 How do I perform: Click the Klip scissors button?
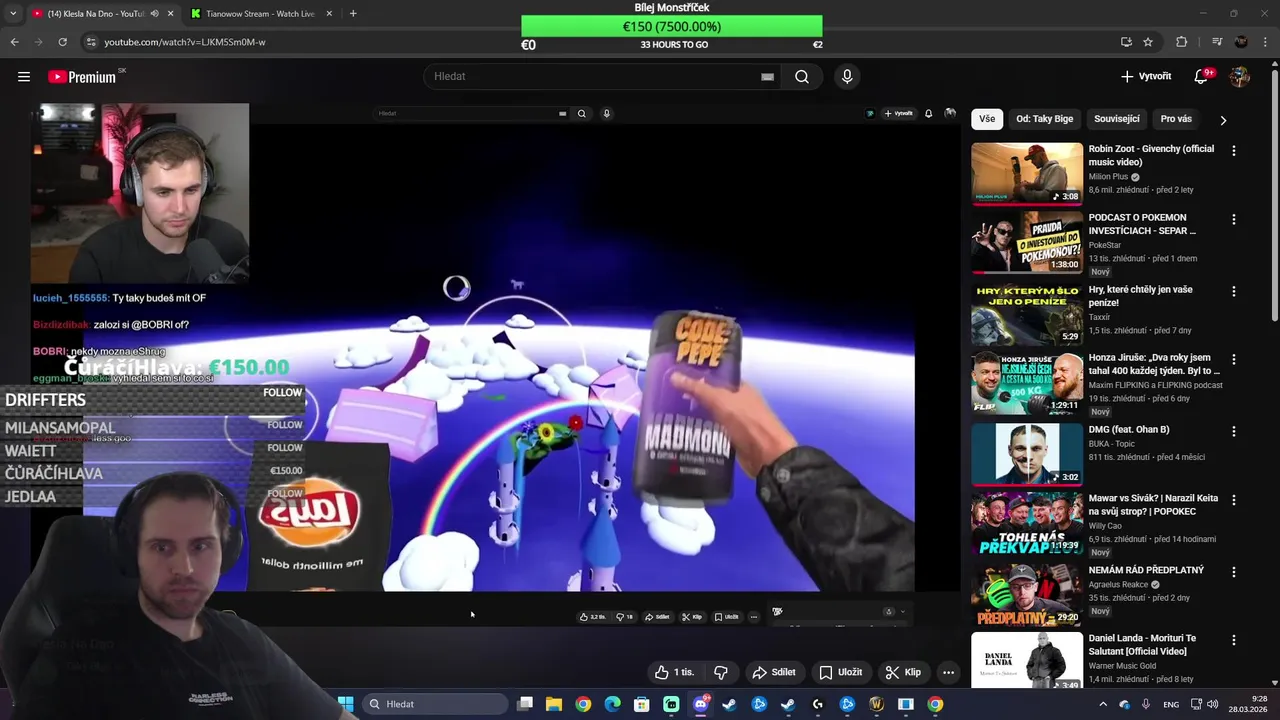pos(903,673)
